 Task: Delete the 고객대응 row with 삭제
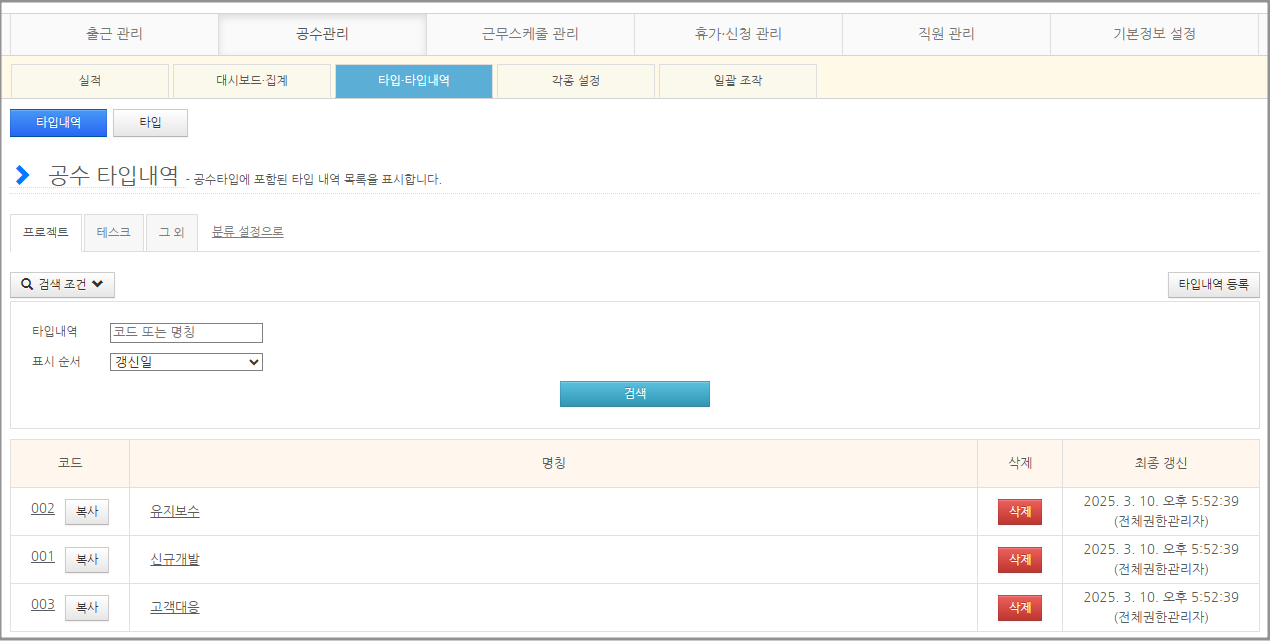[x=1019, y=608]
